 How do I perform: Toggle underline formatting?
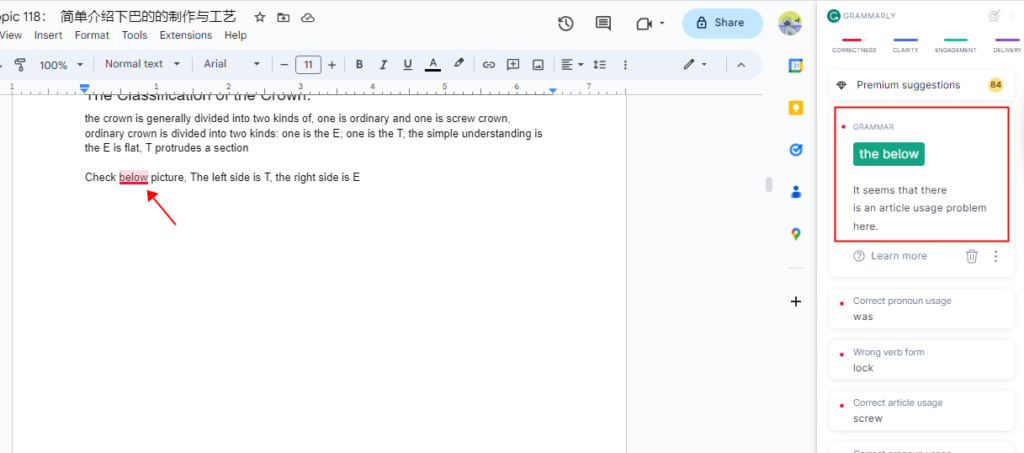pos(408,65)
